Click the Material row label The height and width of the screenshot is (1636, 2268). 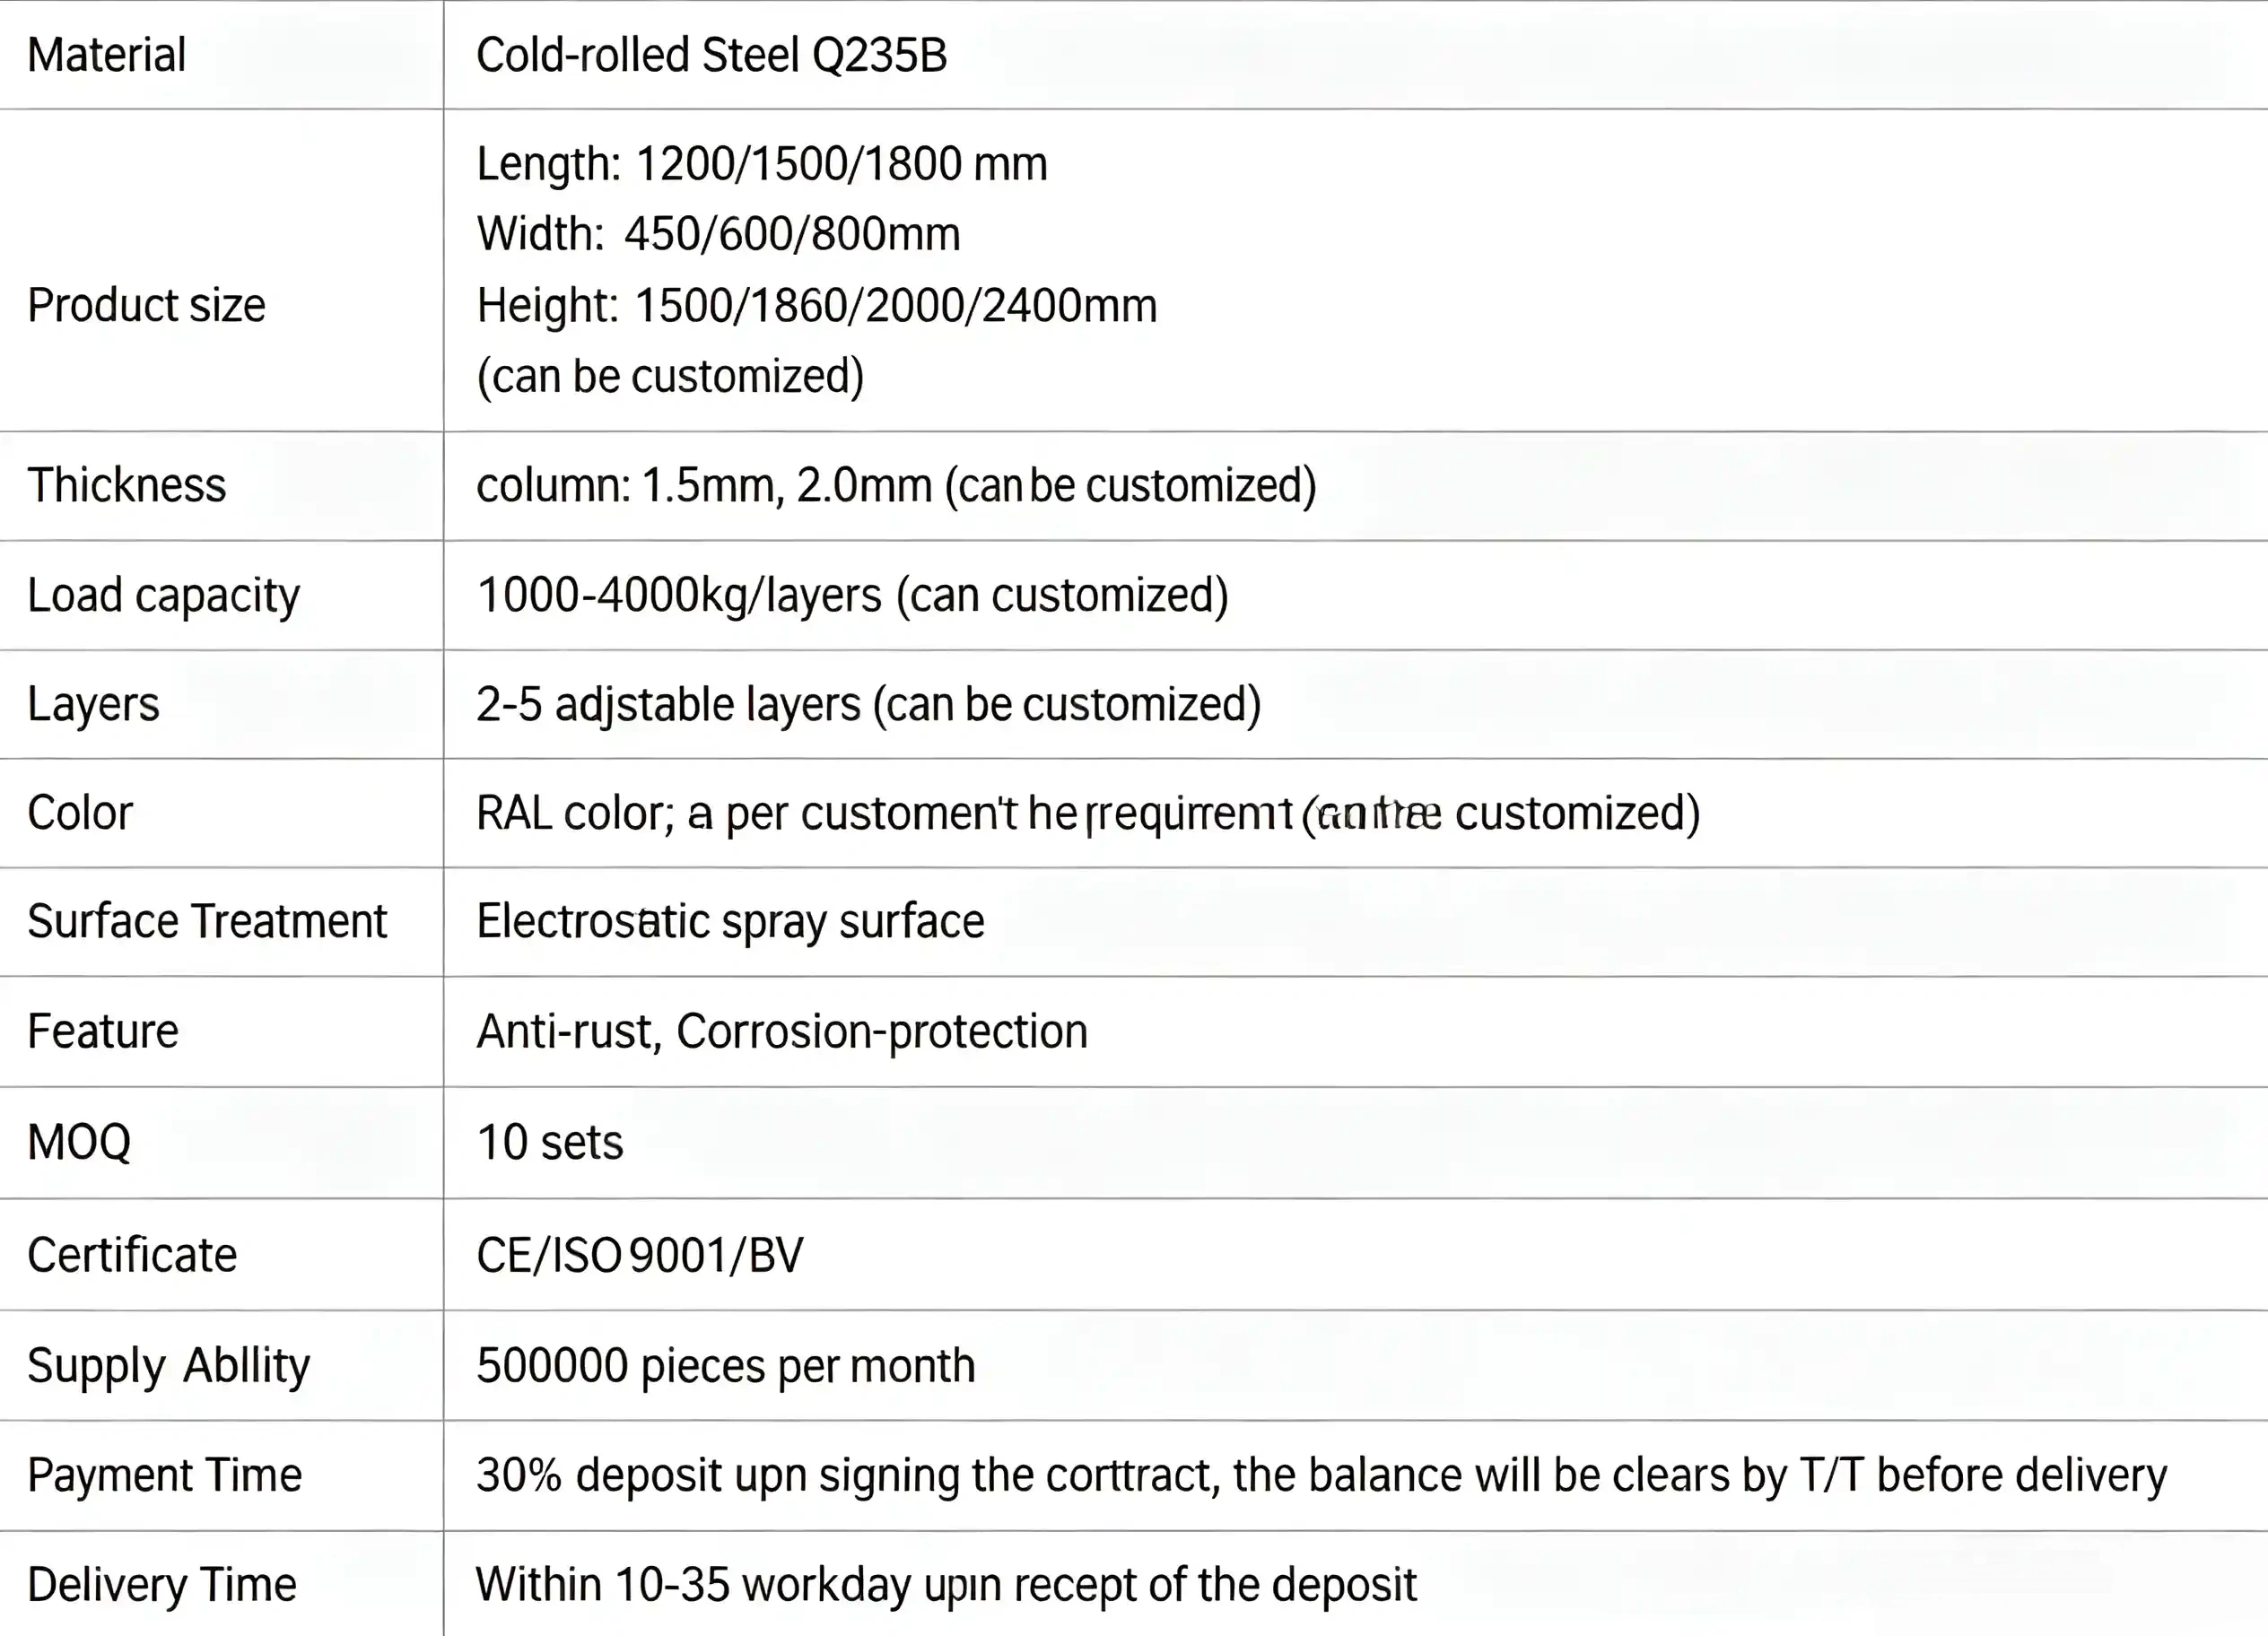pyautogui.click(x=106, y=55)
